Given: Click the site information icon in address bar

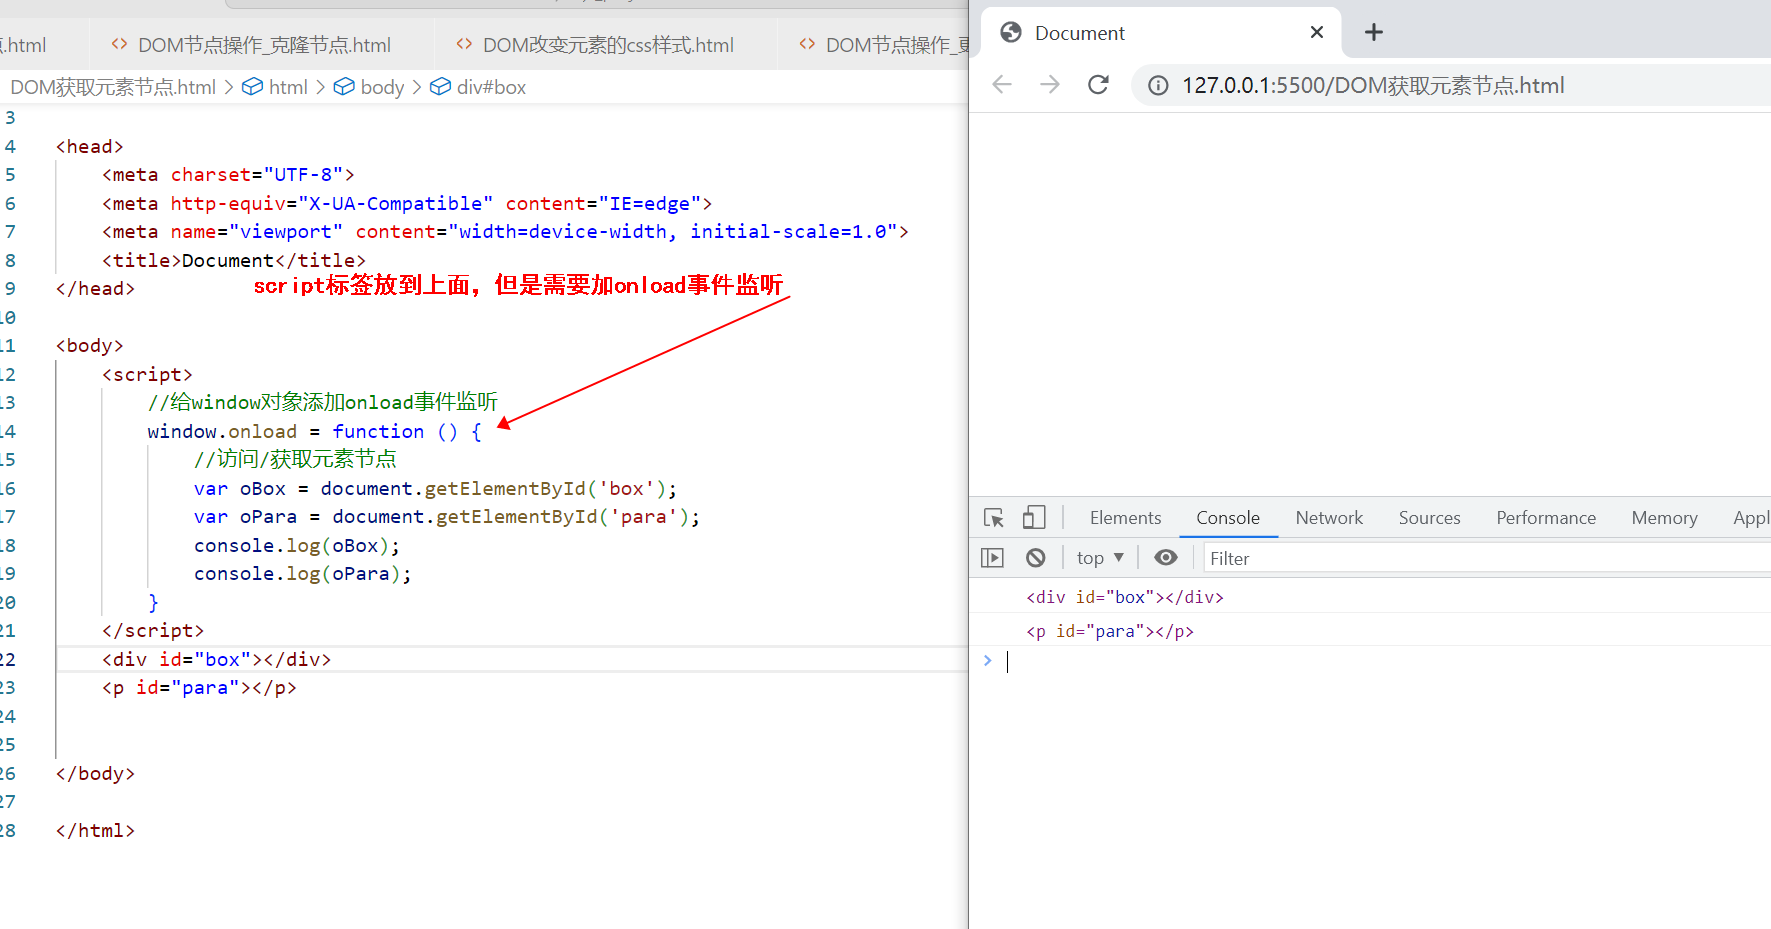Looking at the screenshot, I should (1158, 86).
